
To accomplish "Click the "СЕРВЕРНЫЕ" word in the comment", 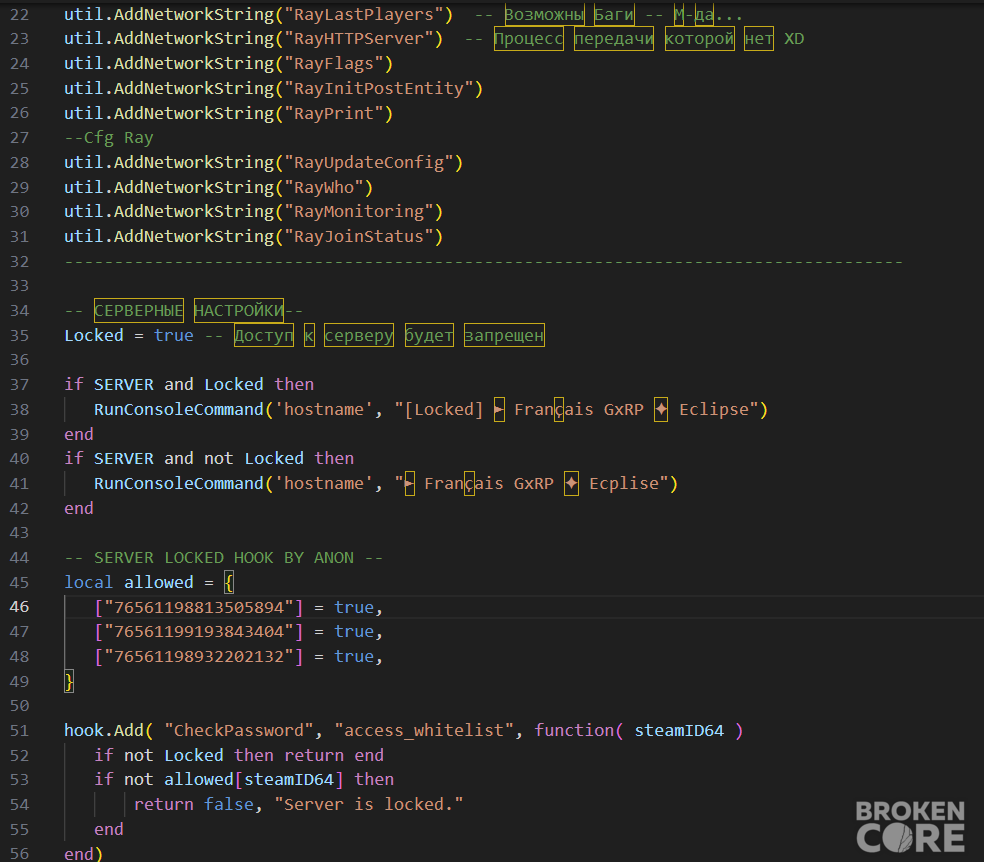I will (x=139, y=311).
